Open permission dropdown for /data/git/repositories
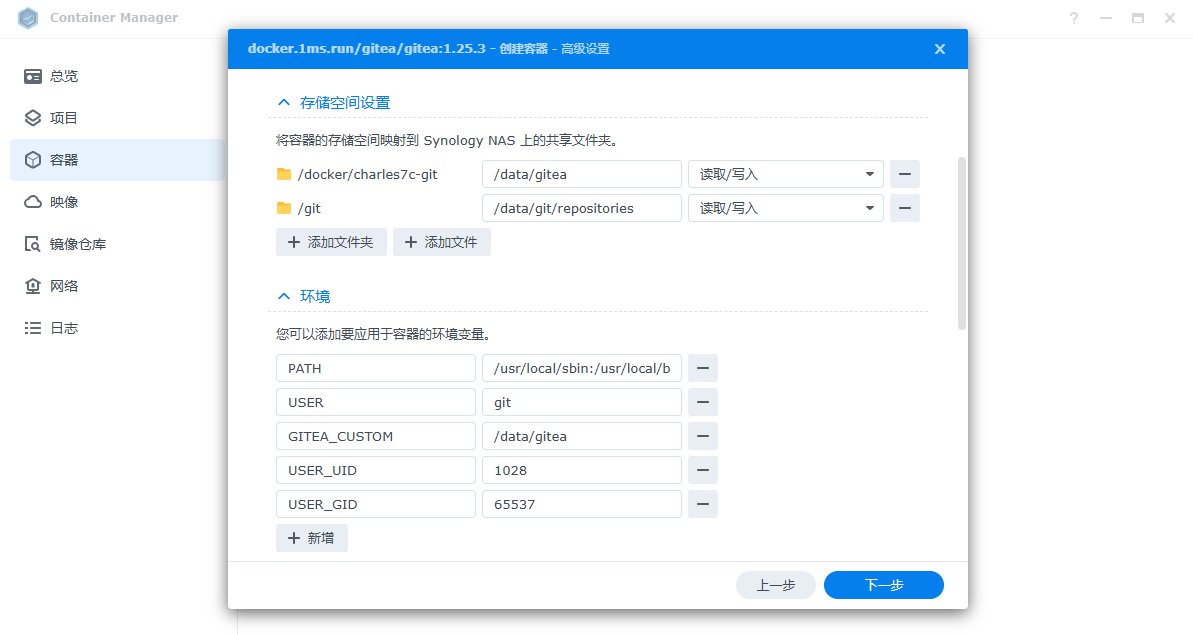1193x634 pixels. 785,208
